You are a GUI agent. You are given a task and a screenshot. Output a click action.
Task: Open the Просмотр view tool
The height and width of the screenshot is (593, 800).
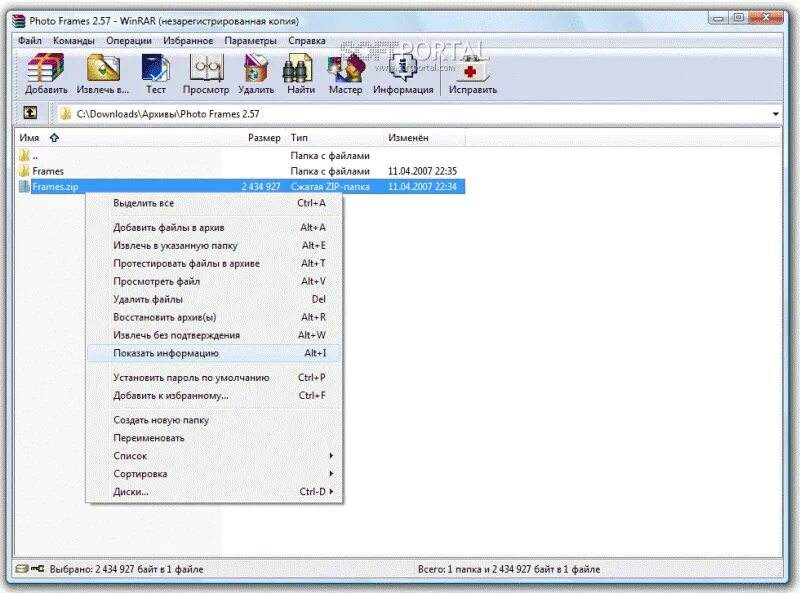tap(207, 68)
